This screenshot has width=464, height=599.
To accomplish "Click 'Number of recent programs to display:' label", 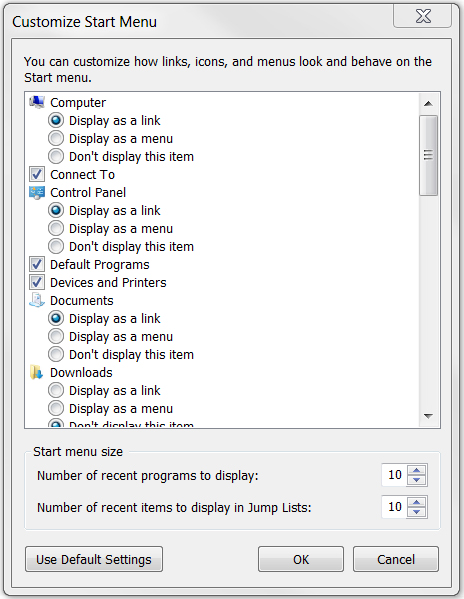I will point(148,476).
